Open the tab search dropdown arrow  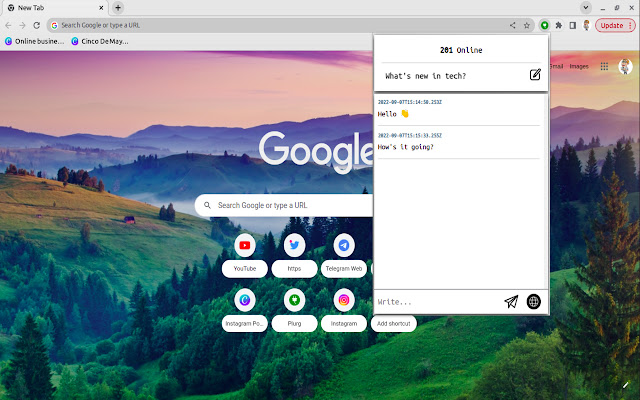586,7
